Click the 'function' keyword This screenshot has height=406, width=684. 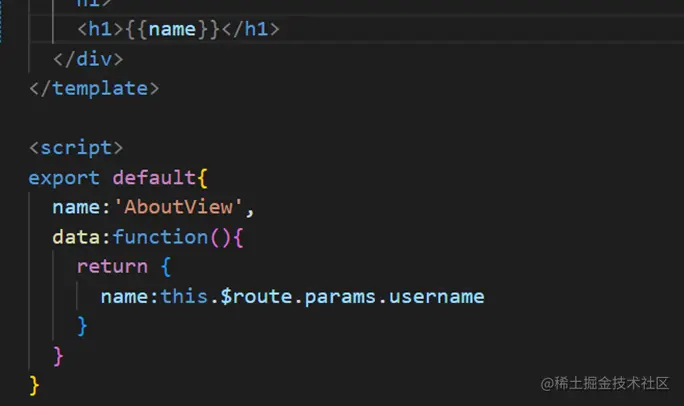tap(160, 237)
